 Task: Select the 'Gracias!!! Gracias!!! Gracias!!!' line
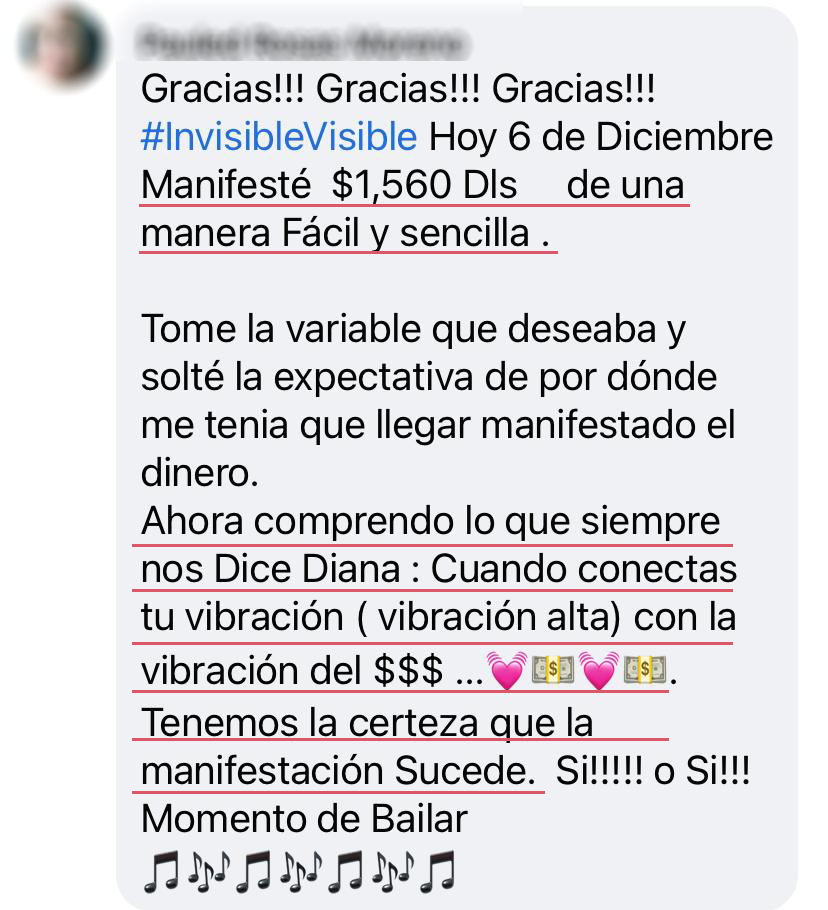pyautogui.click(x=398, y=89)
